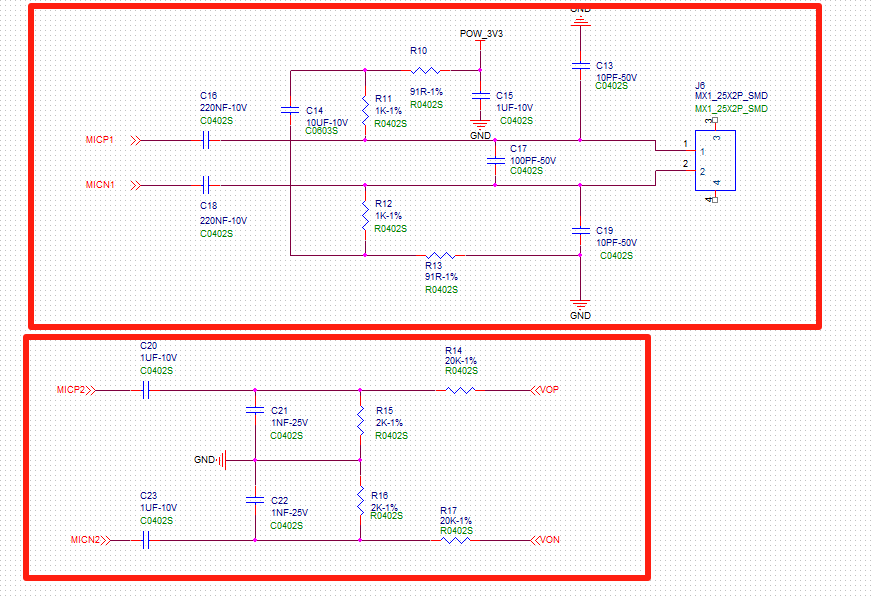Select the VOP port symbol
873x597 pixels.
coord(536,390)
